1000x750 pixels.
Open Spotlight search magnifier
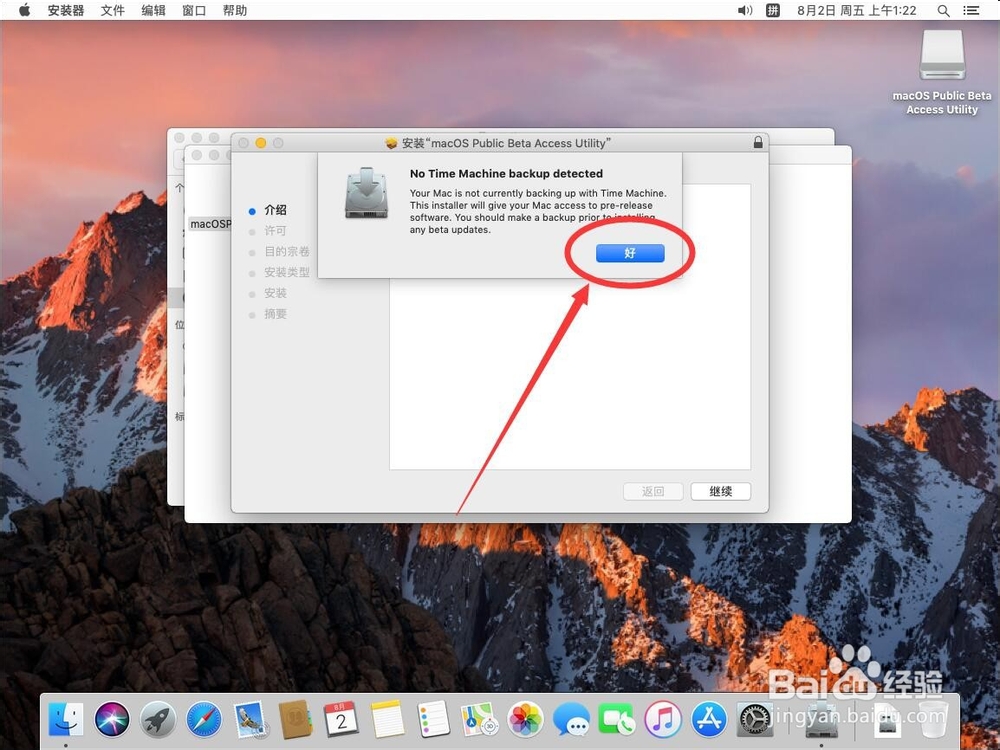(x=943, y=10)
